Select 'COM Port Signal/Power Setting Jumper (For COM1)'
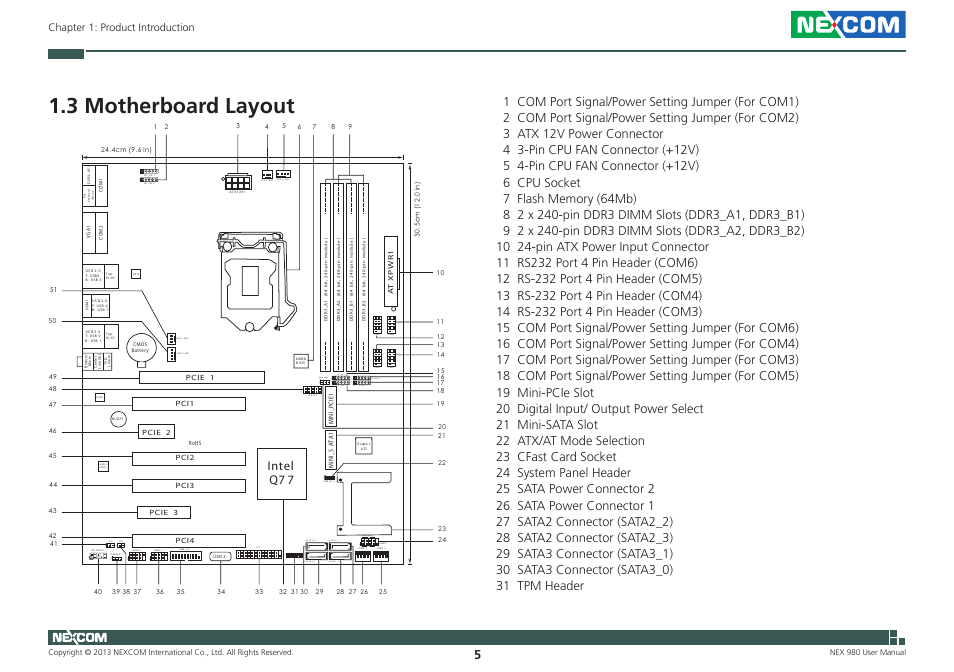Viewport: 954px width, 672px height. click(658, 102)
